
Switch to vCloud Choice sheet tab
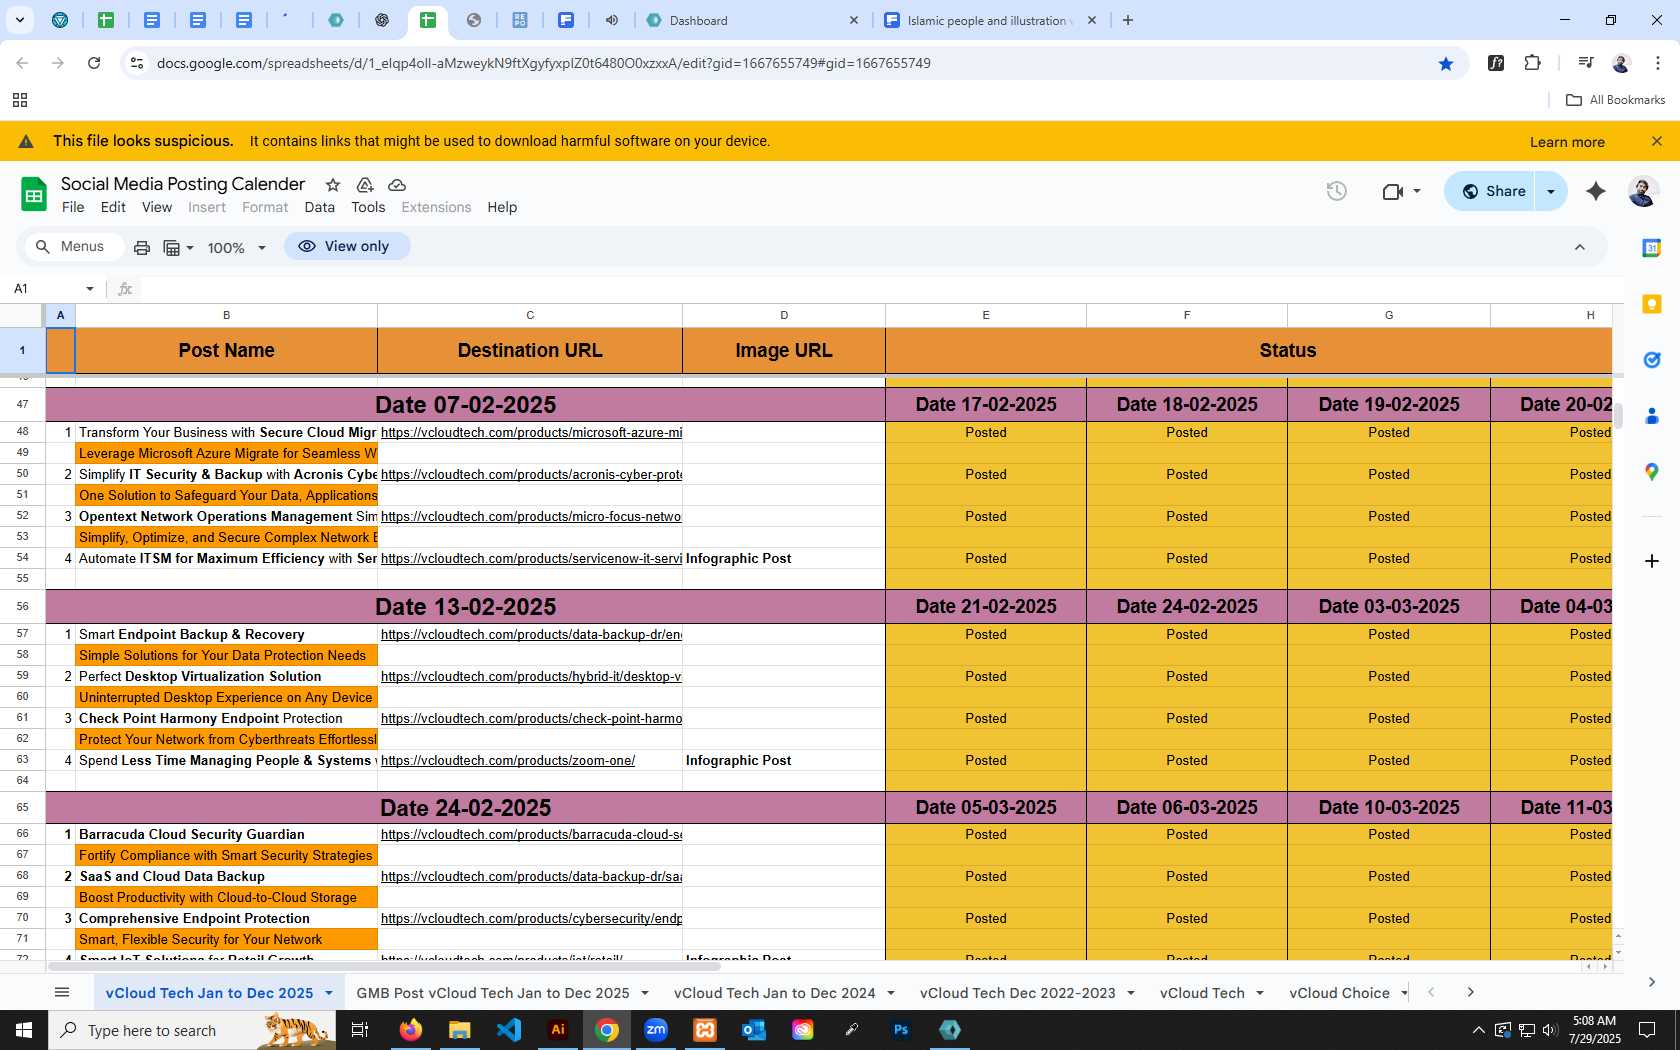point(1339,993)
